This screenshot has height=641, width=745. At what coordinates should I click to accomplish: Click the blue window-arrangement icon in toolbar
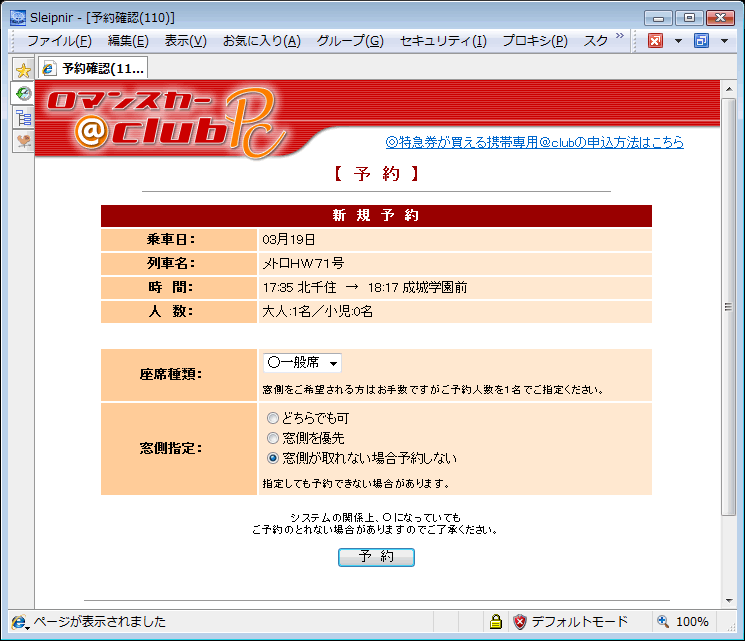pyautogui.click(x=701, y=41)
